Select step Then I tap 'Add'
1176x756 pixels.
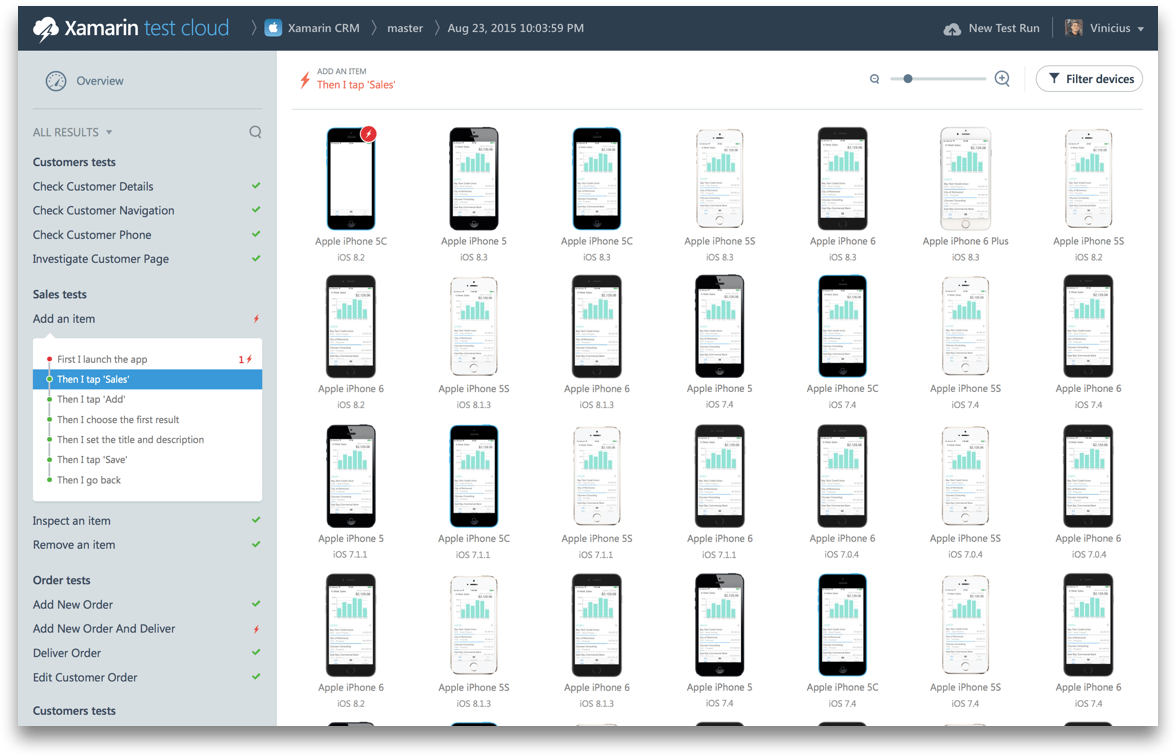91,399
